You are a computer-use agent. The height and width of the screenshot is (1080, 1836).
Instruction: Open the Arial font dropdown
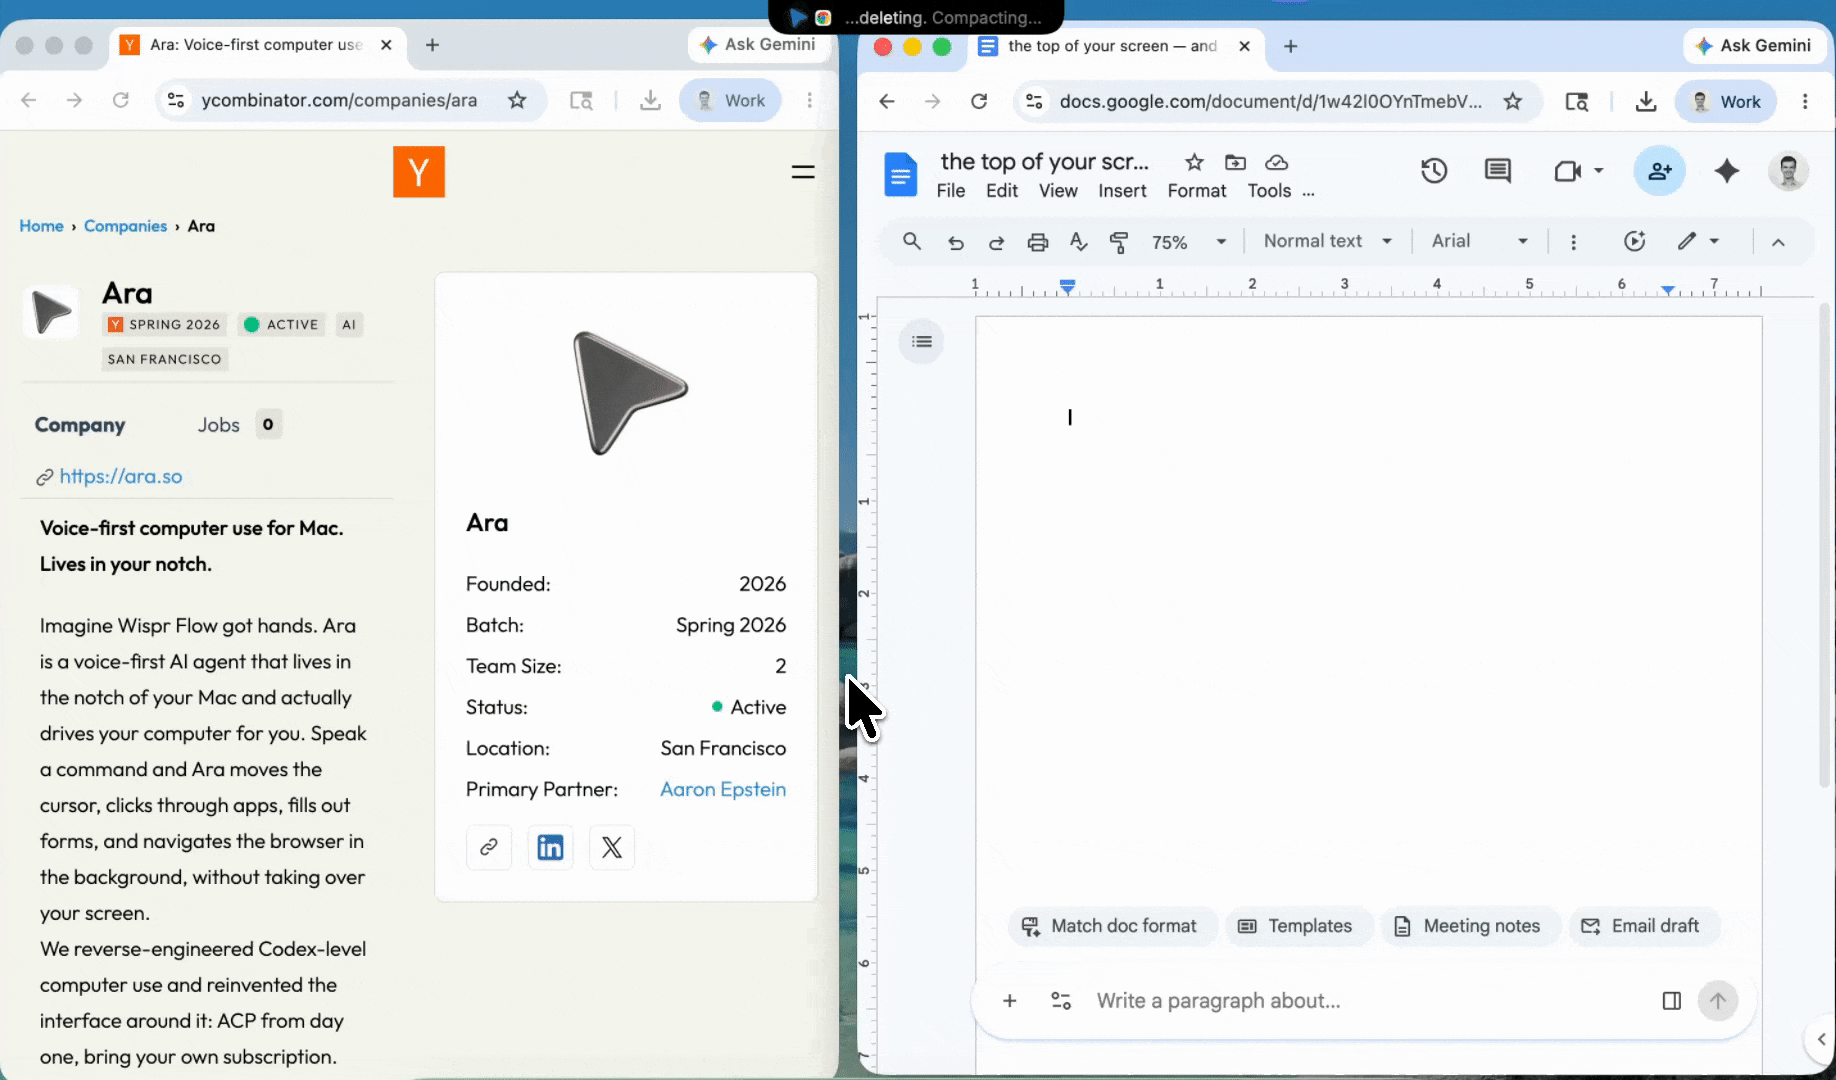point(1479,241)
